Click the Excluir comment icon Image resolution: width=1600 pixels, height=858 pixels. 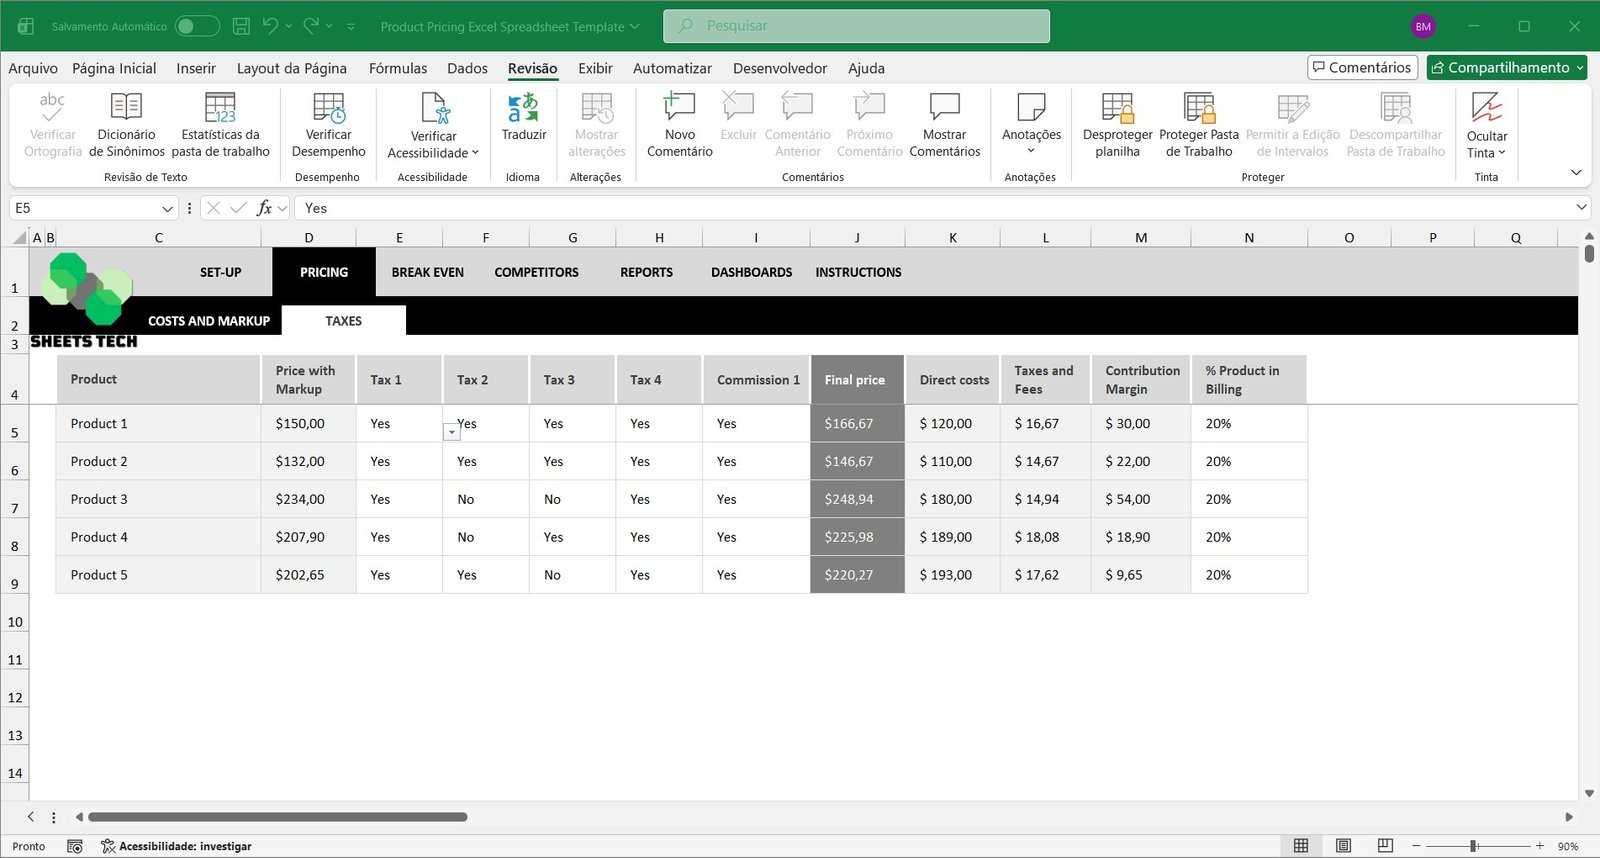pyautogui.click(x=738, y=107)
